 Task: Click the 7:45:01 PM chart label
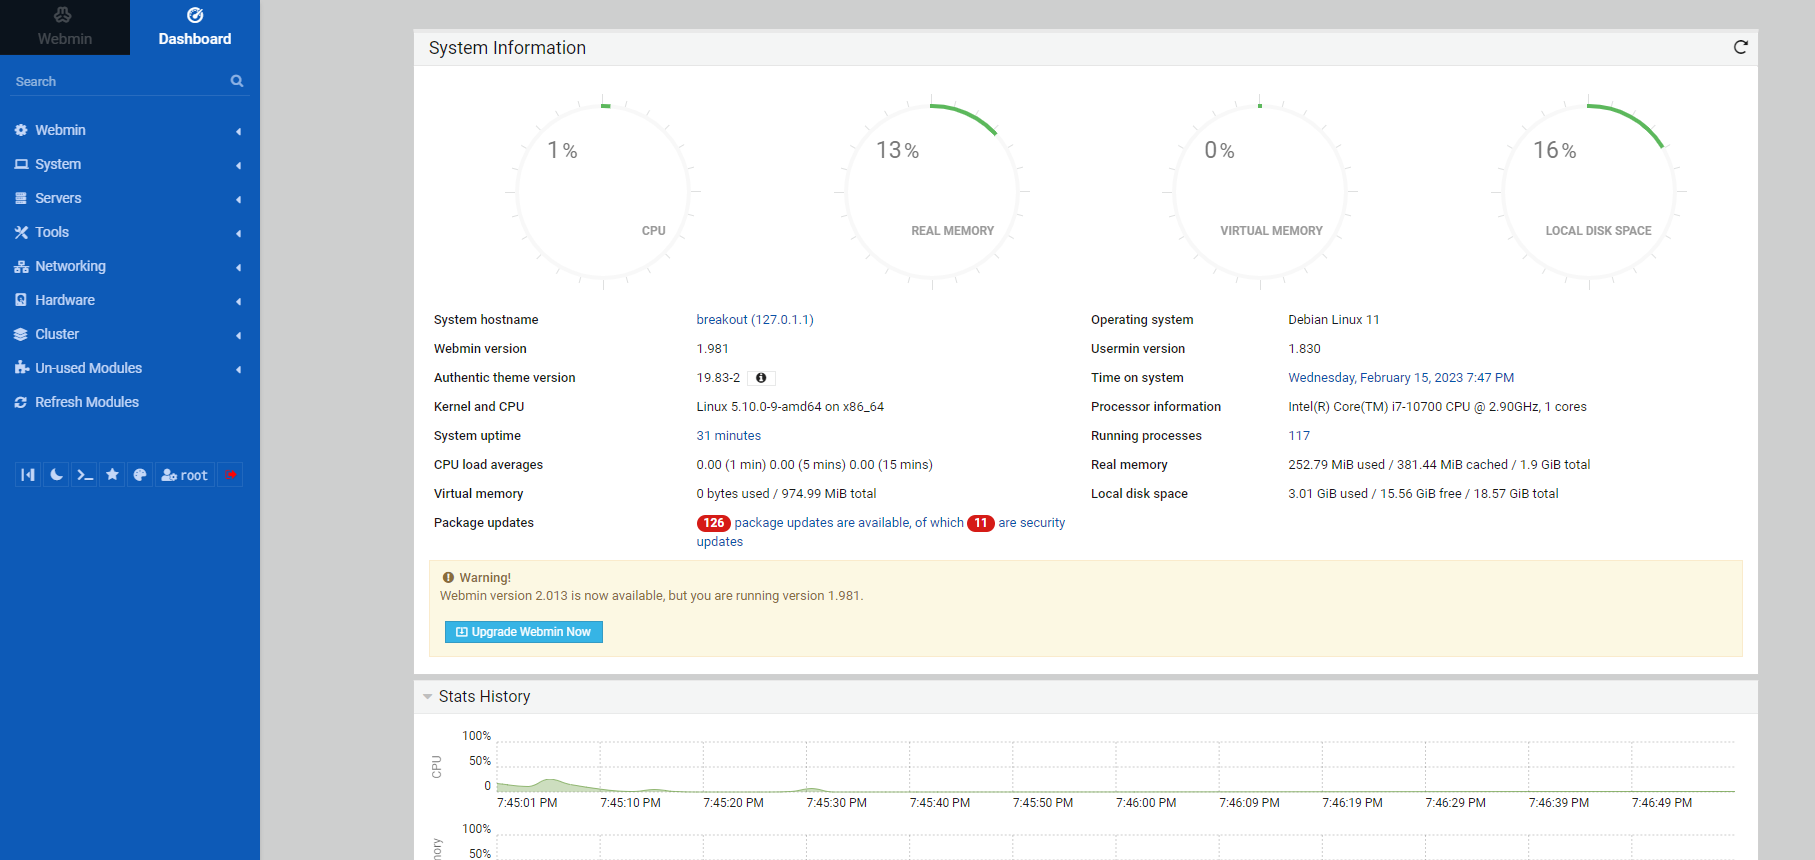point(527,803)
